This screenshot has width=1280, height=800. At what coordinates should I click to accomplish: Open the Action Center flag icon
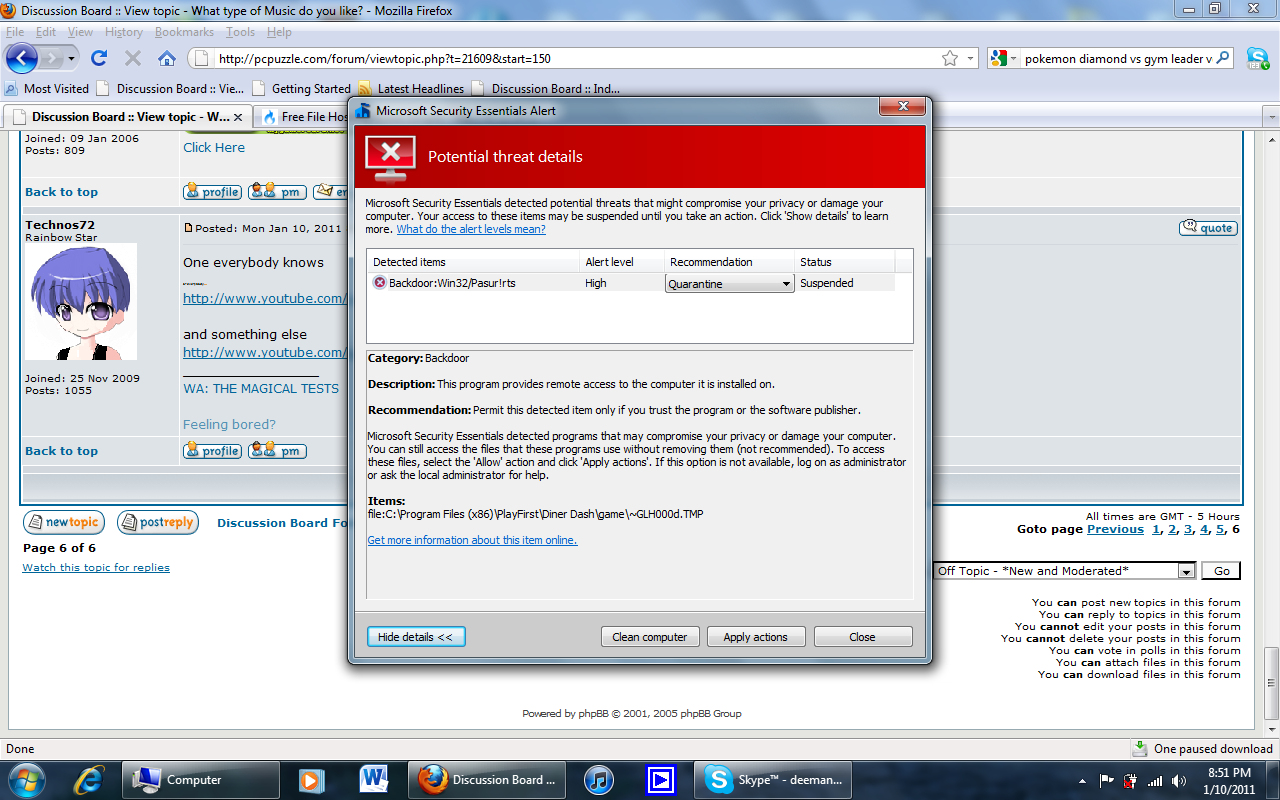pos(1107,780)
